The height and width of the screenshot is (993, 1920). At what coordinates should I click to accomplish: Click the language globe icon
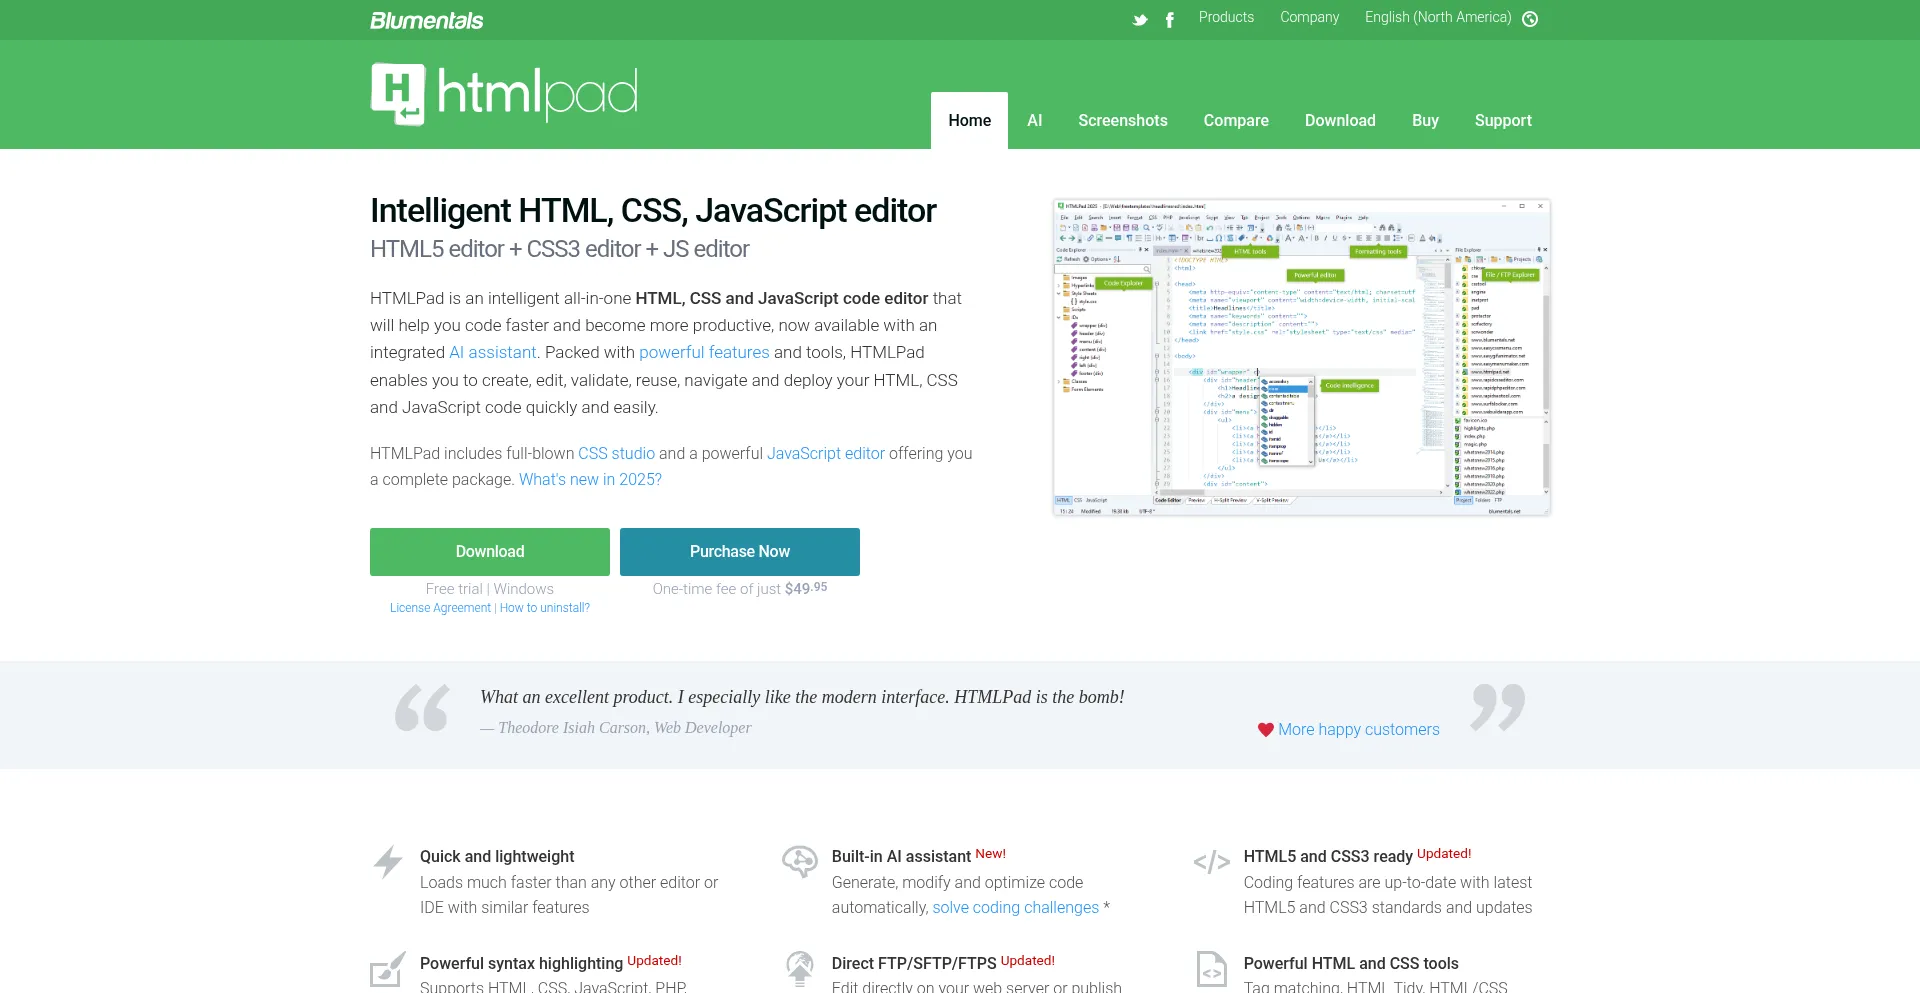pos(1530,19)
